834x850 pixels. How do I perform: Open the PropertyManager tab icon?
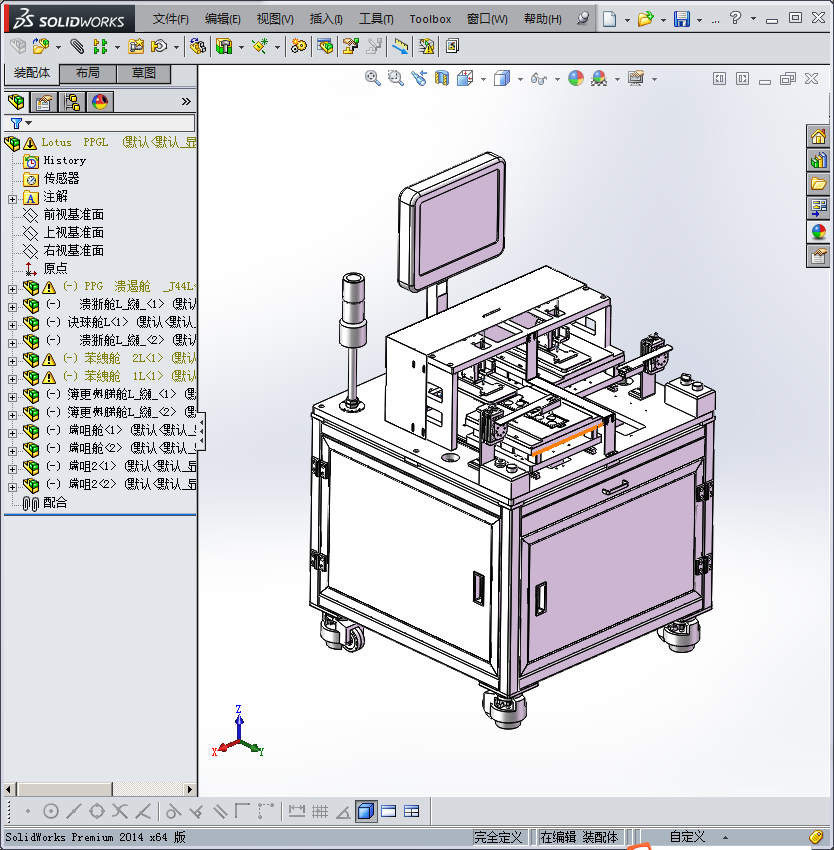(44, 102)
